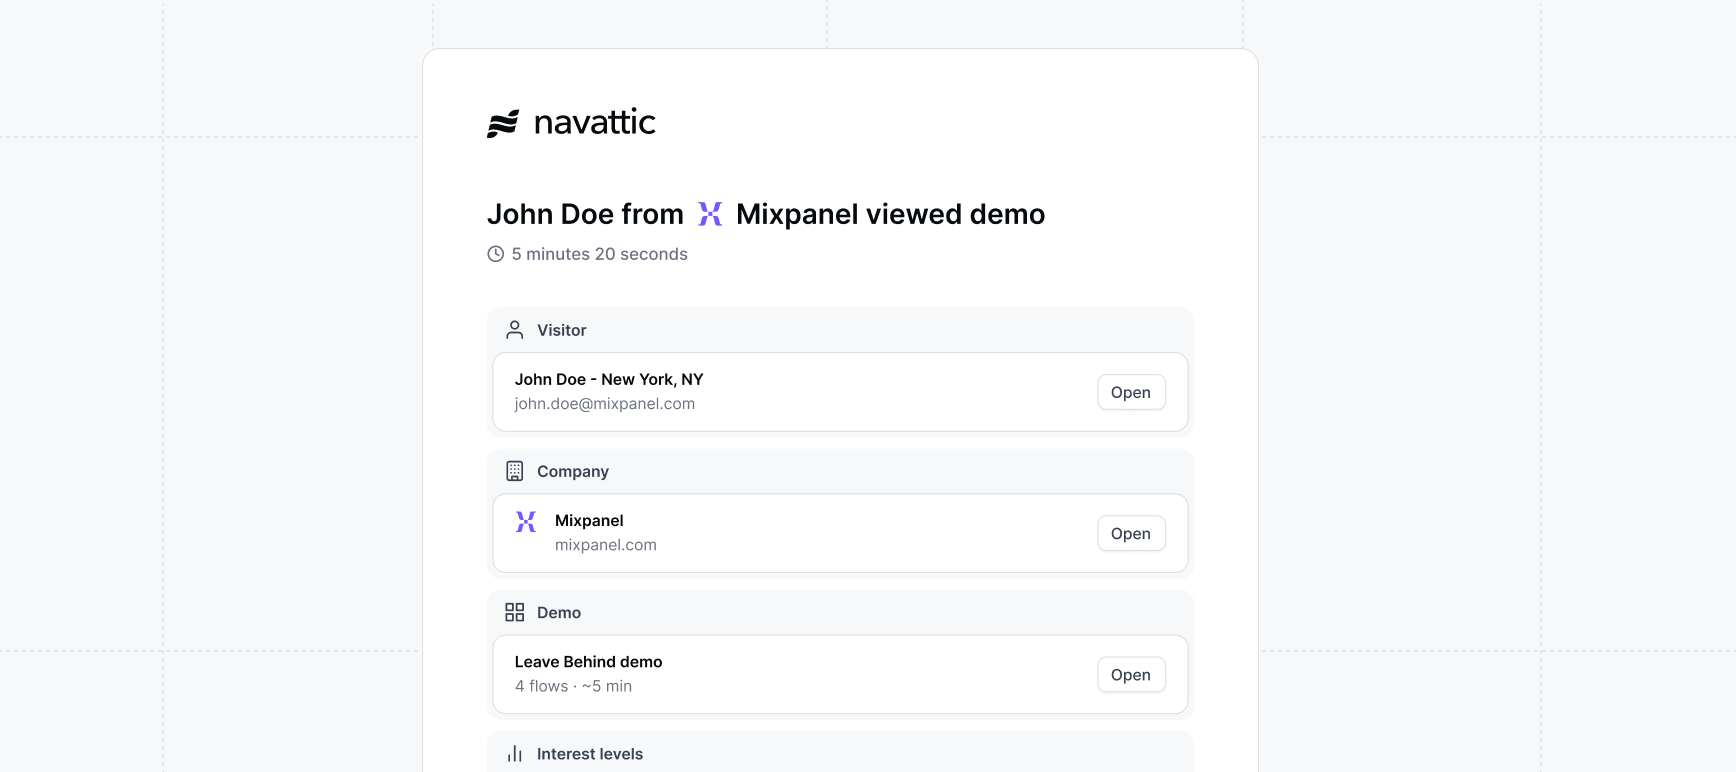Click the "5 minutes 20 seconds" duration text

tap(600, 254)
